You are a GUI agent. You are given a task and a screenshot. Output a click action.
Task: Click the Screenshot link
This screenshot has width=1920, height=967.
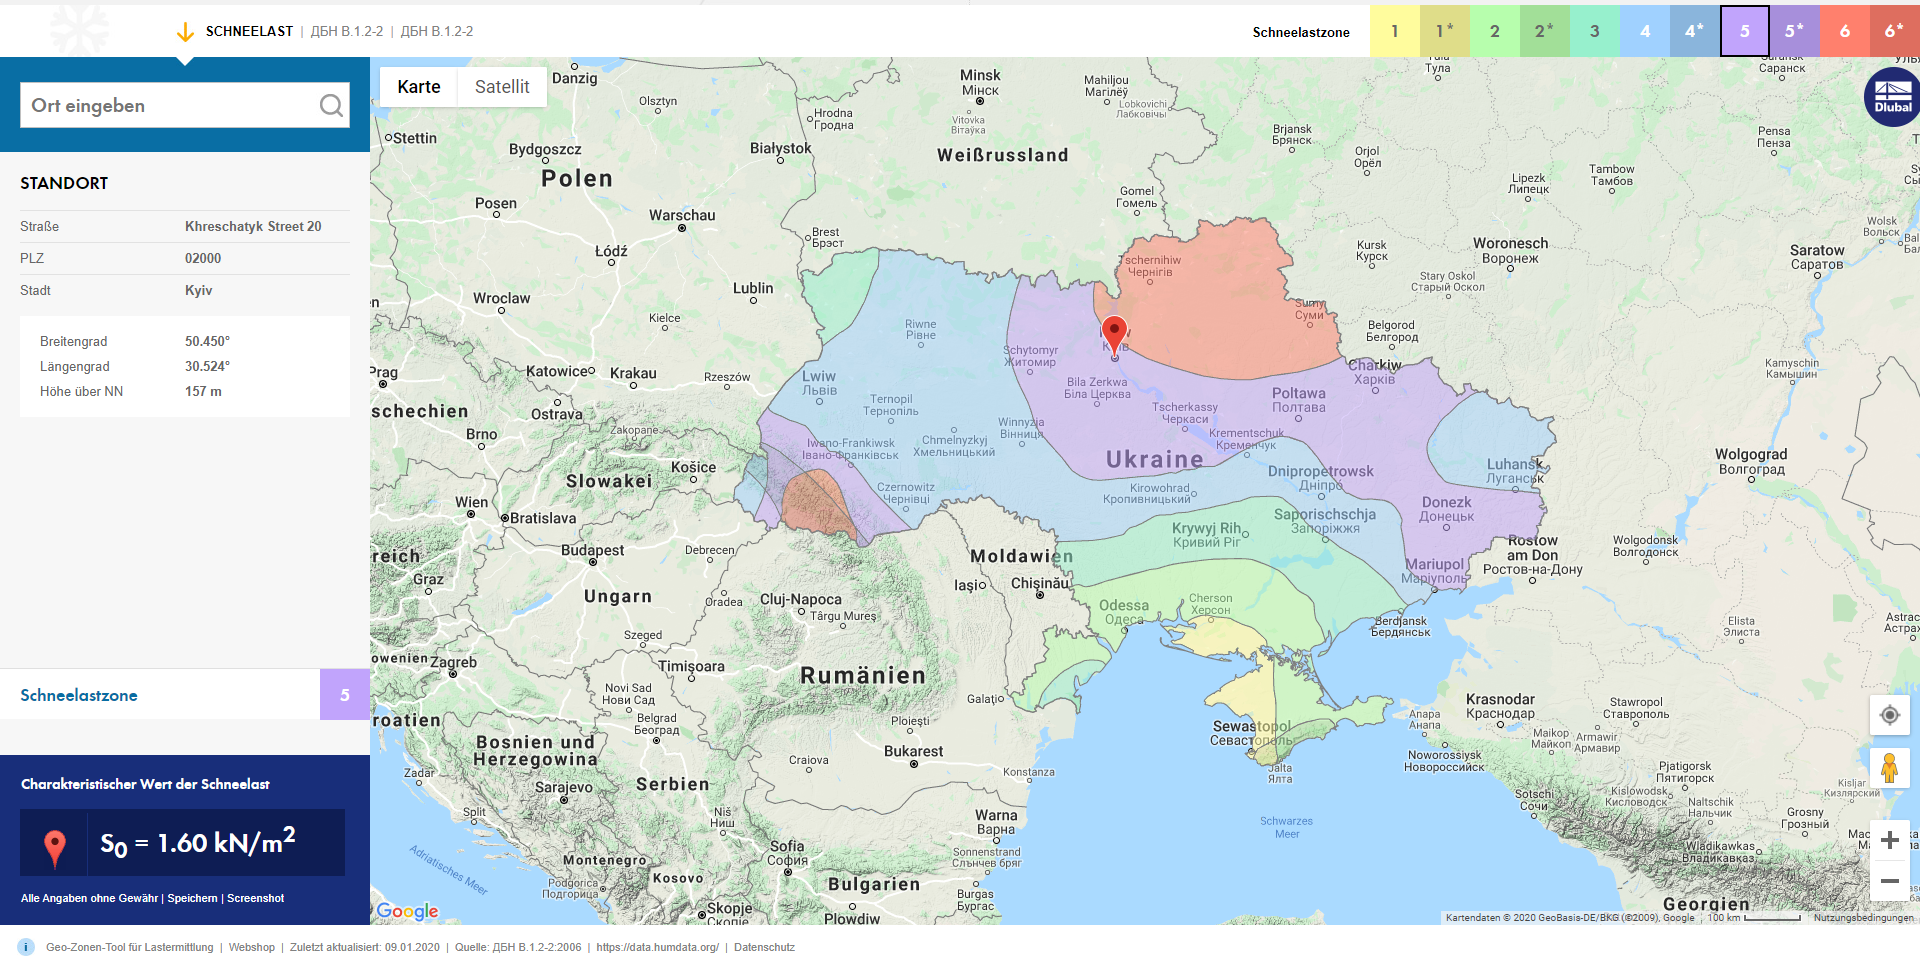pyautogui.click(x=256, y=898)
